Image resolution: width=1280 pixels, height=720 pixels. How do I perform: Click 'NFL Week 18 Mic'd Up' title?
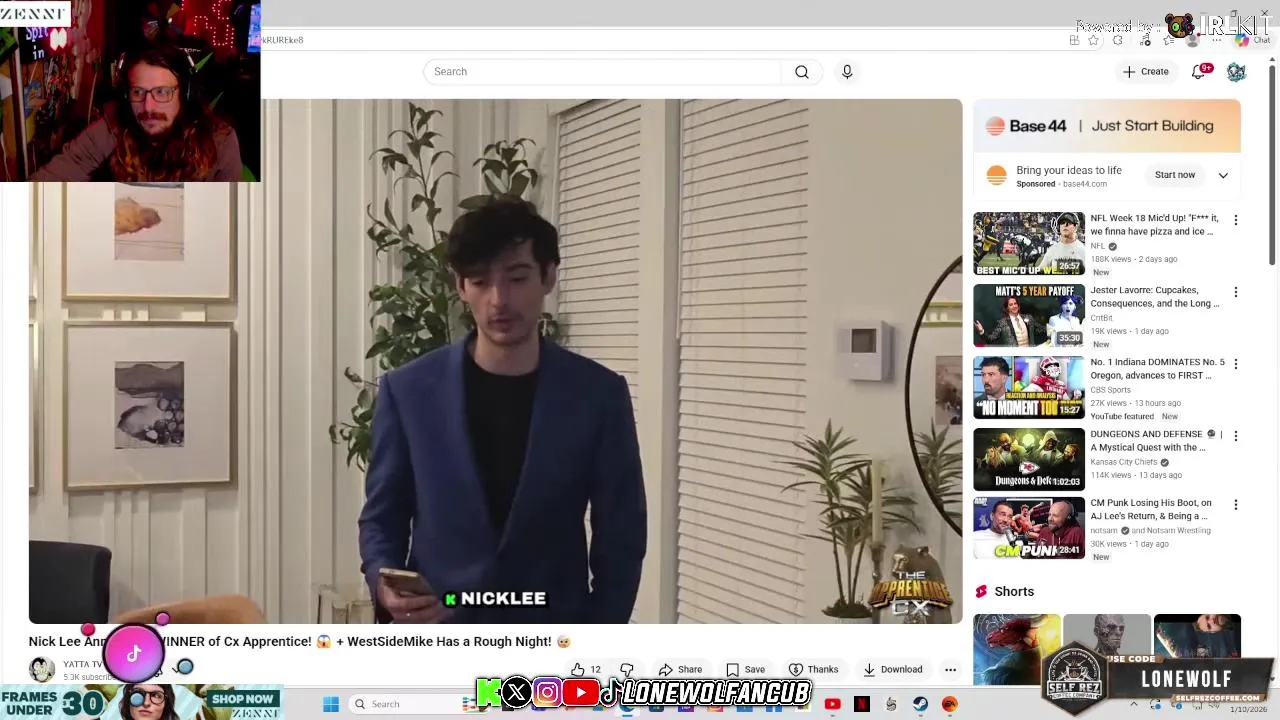(1154, 224)
